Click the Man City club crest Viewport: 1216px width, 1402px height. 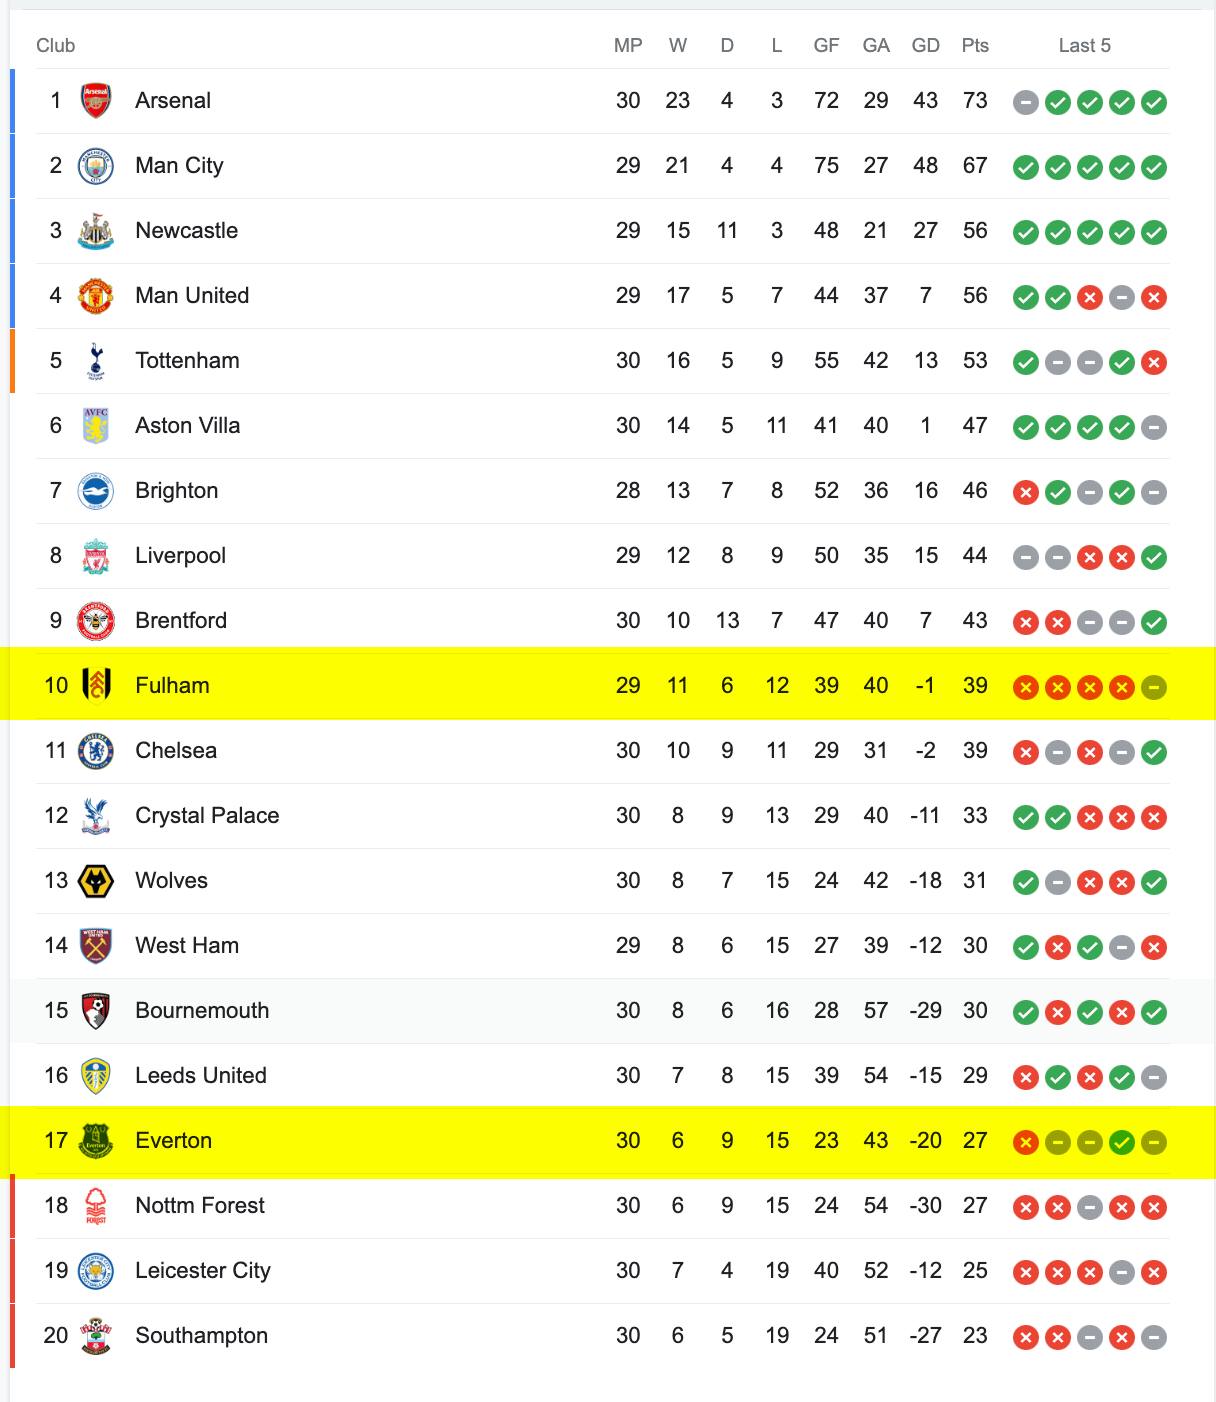pos(96,166)
